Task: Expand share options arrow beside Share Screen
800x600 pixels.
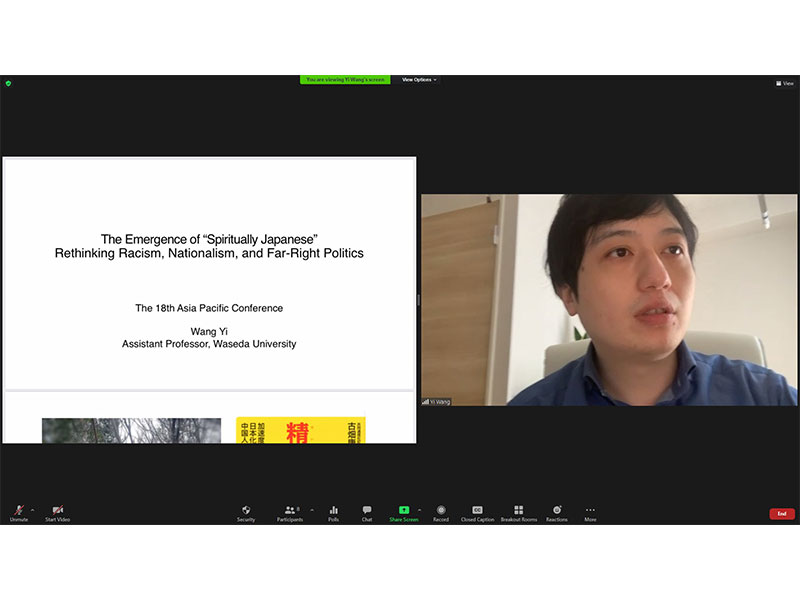Action: pyautogui.click(x=420, y=509)
